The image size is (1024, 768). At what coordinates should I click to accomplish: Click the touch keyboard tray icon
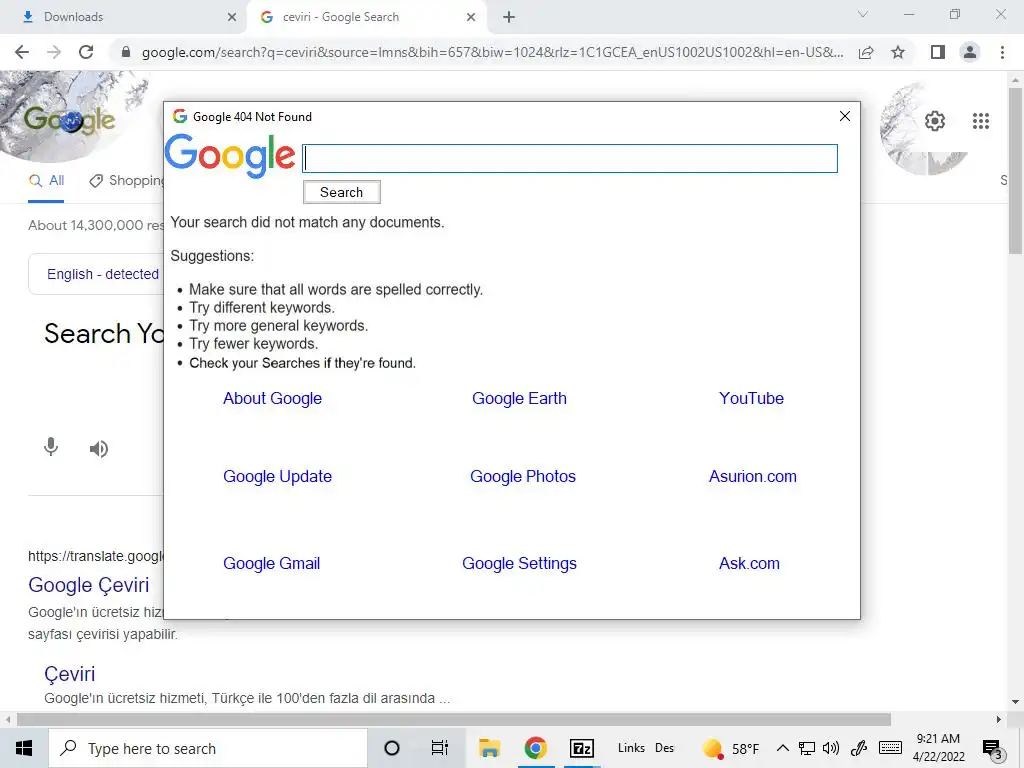click(890, 748)
